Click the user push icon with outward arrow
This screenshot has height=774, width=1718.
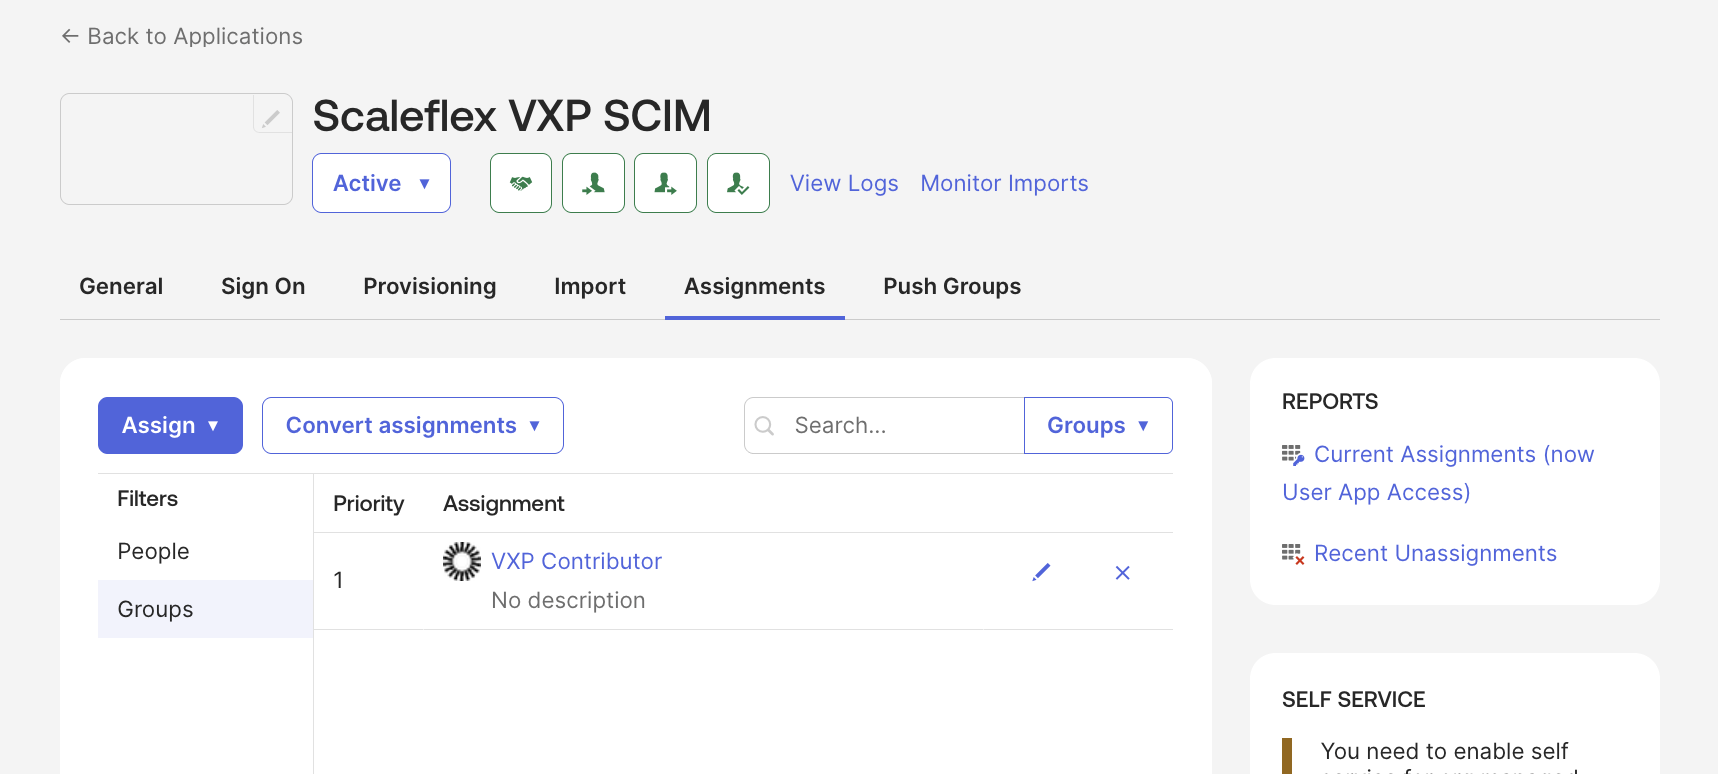coord(665,183)
